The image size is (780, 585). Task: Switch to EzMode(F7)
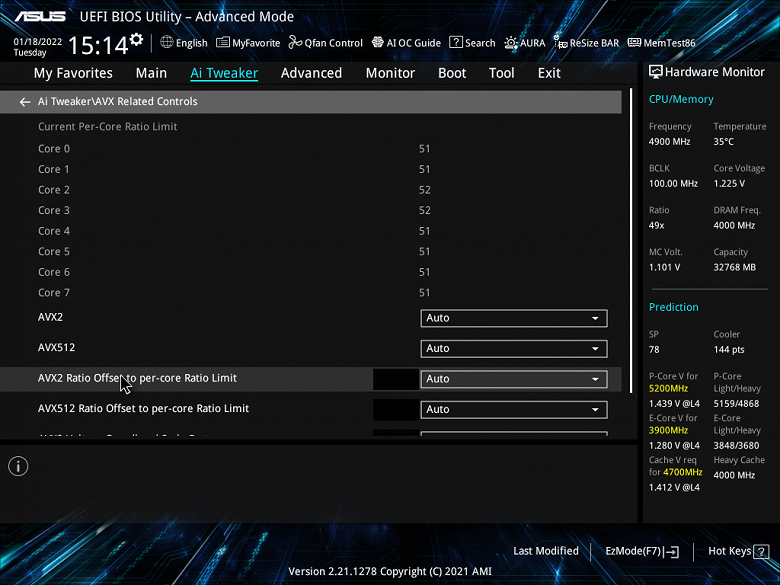642,551
